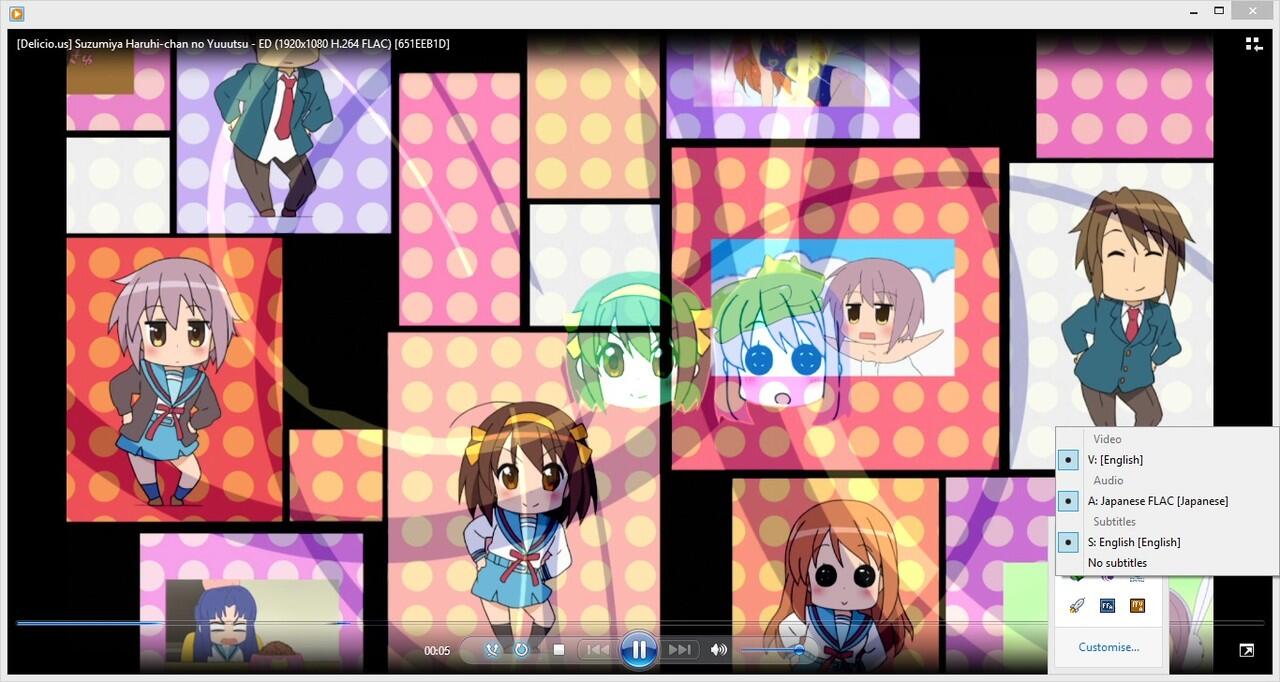Screen dimensions: 1280x682
Task: Stop playback with the square stop button
Action: 559,650
